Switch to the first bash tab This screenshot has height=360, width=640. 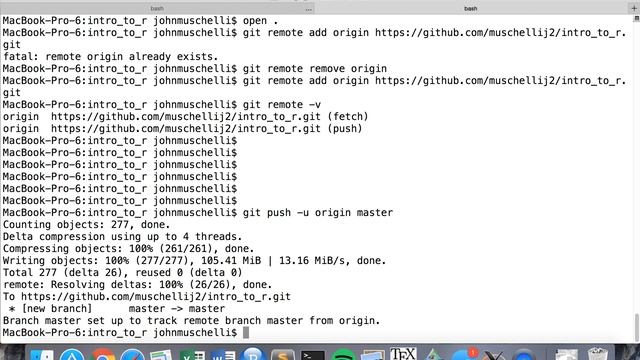pyautogui.click(x=157, y=8)
